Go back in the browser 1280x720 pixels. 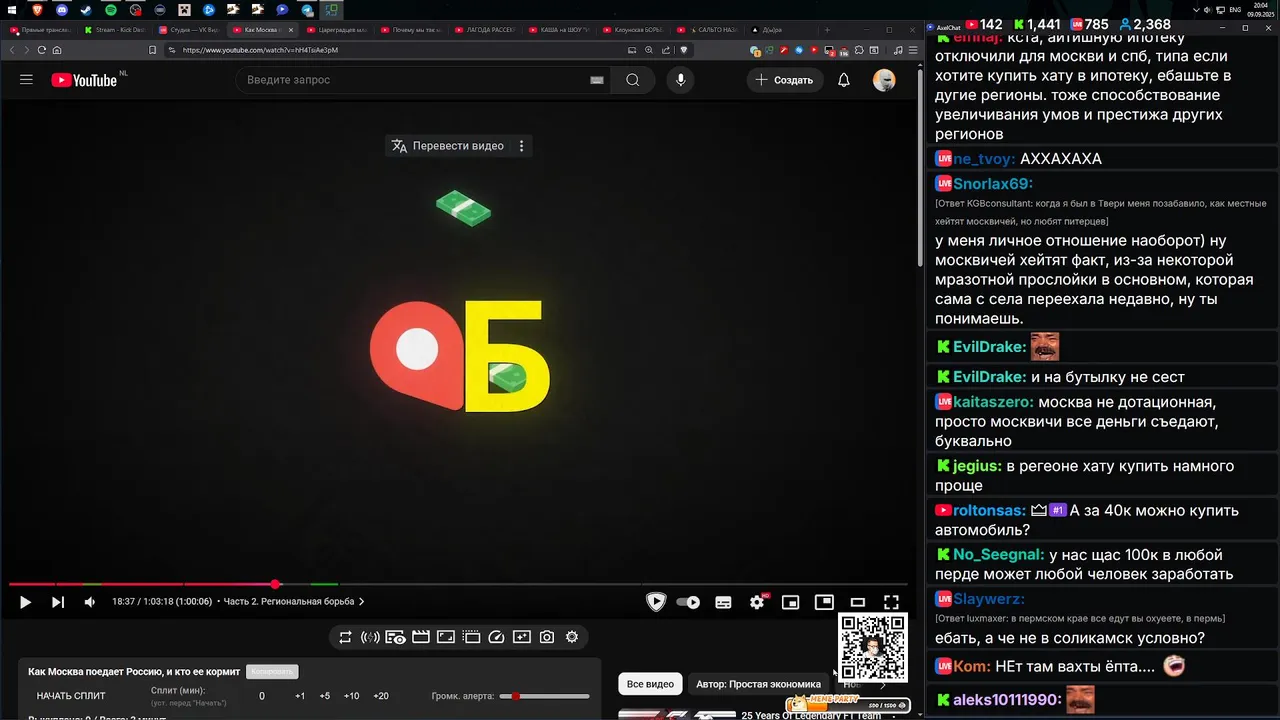13,50
